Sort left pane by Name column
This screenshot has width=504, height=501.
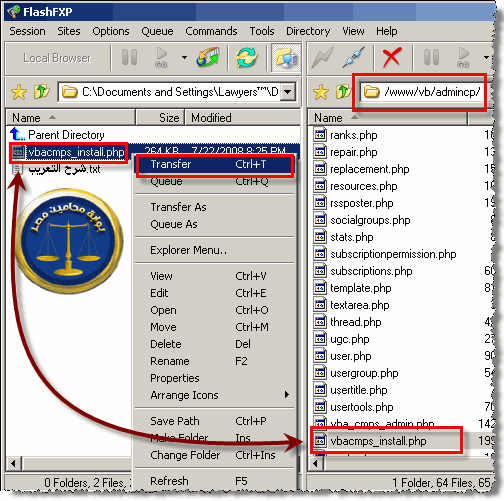pyautogui.click(x=71, y=118)
